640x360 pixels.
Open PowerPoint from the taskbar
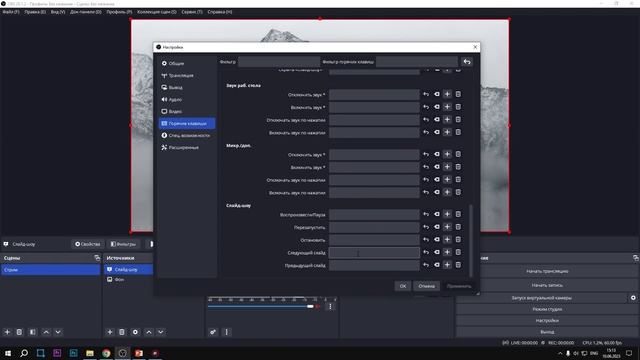(139, 353)
